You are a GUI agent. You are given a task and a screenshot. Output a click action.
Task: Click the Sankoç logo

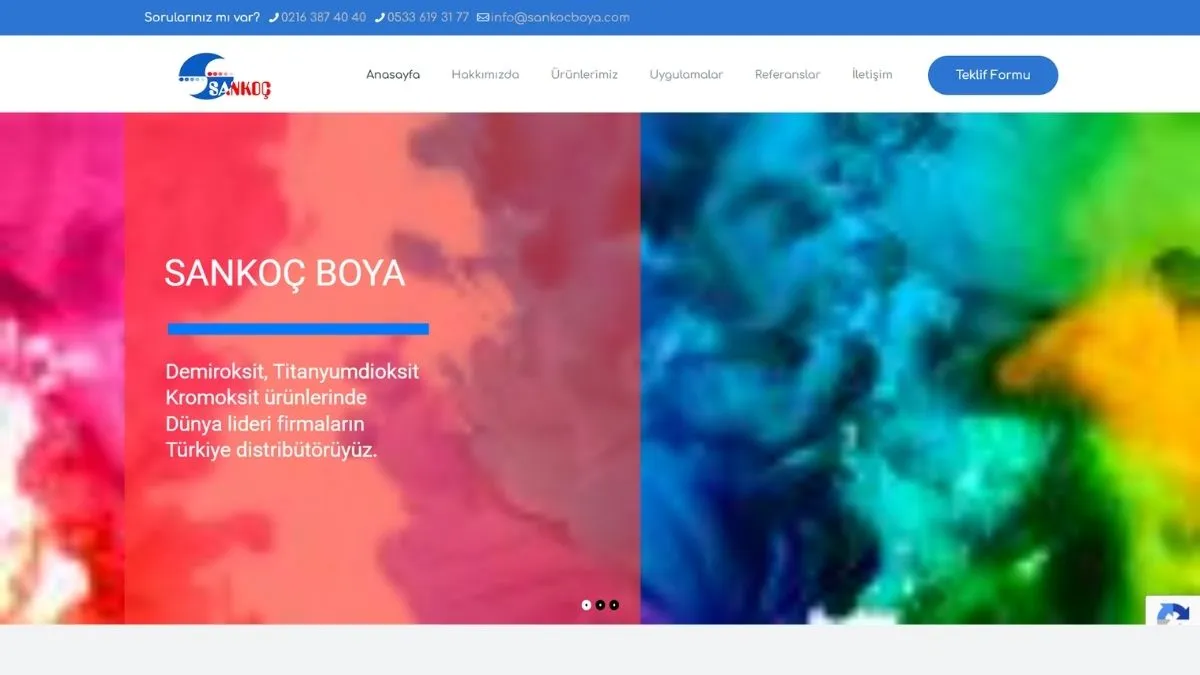[x=224, y=75]
